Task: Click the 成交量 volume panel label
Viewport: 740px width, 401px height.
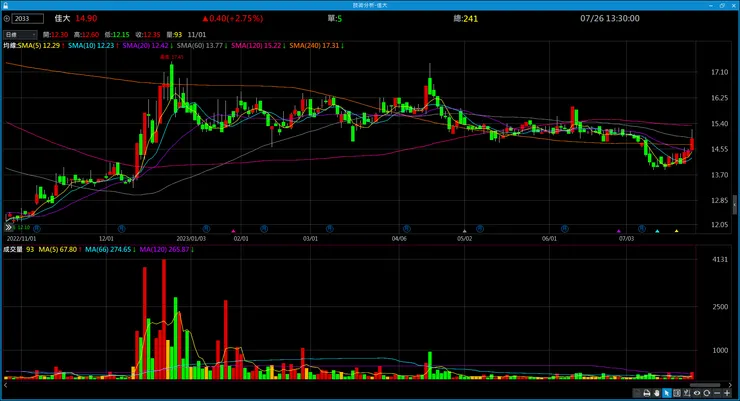Action: coord(13,249)
